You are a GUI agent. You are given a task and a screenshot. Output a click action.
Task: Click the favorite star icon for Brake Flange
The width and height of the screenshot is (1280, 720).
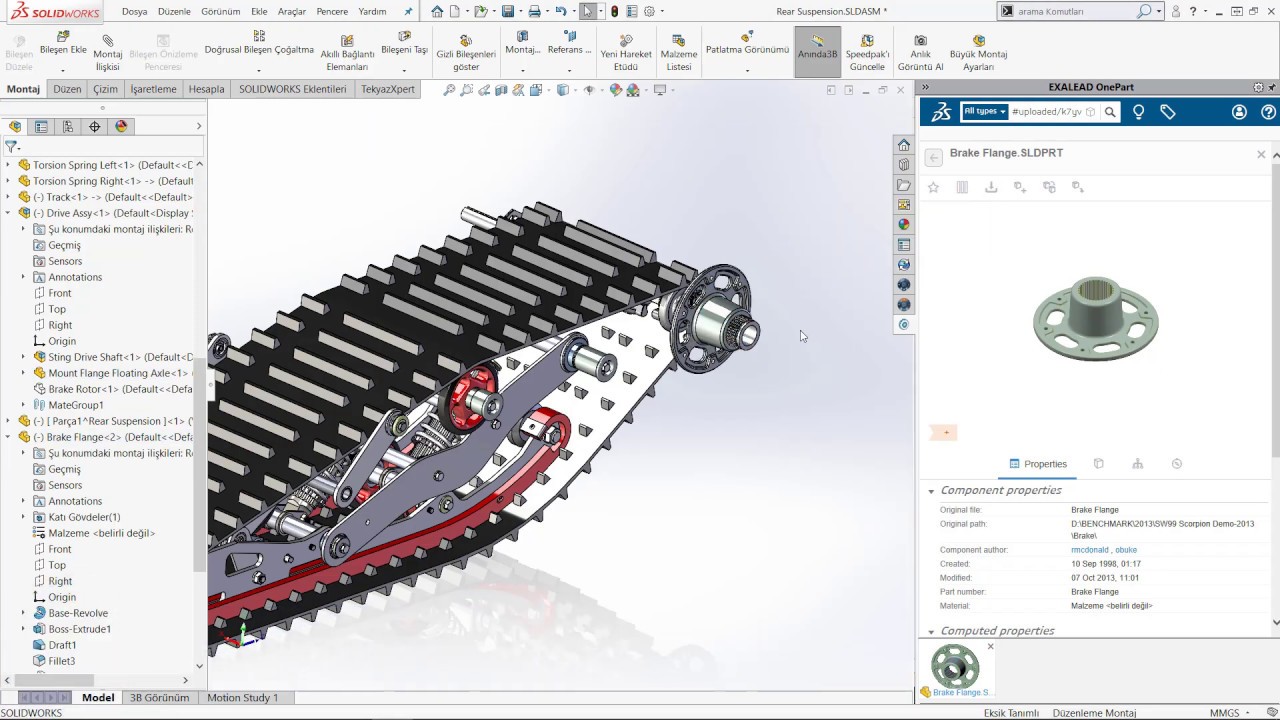933,187
